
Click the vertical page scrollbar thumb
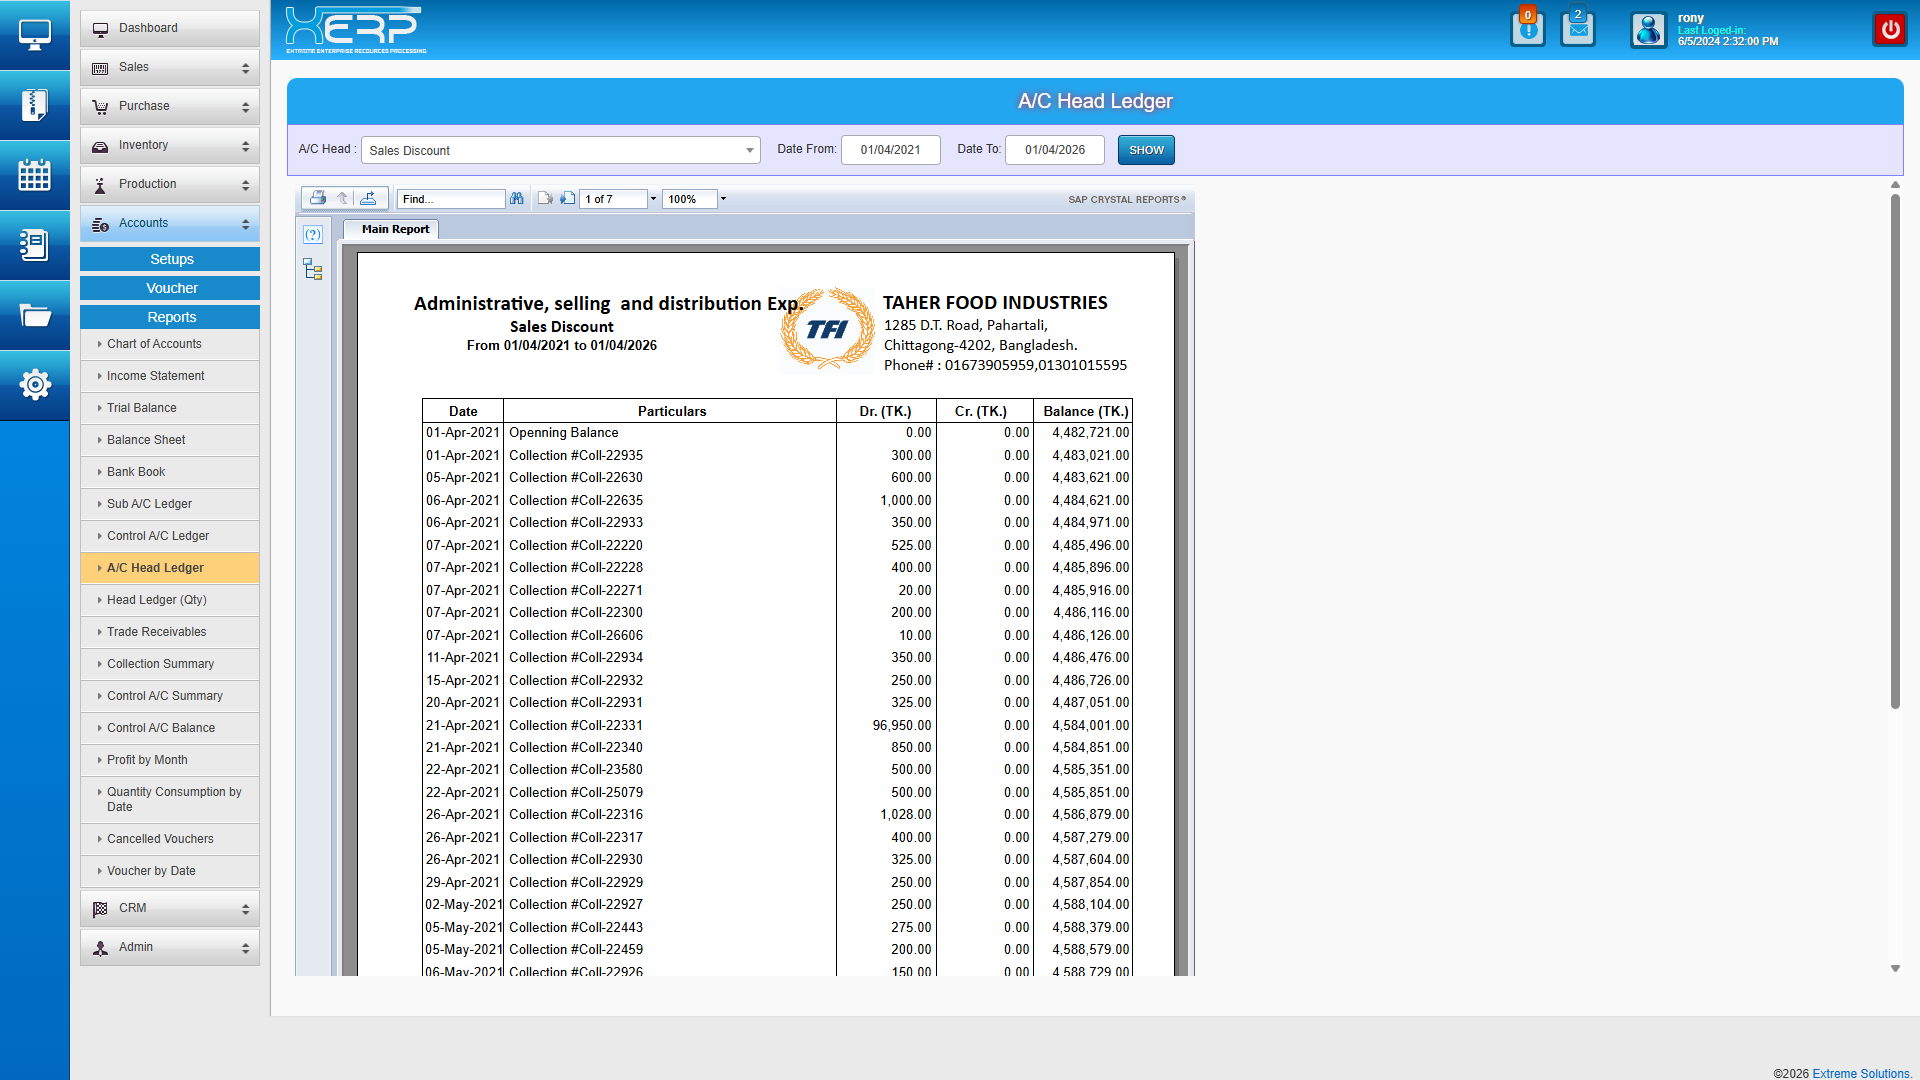pos(1895,450)
